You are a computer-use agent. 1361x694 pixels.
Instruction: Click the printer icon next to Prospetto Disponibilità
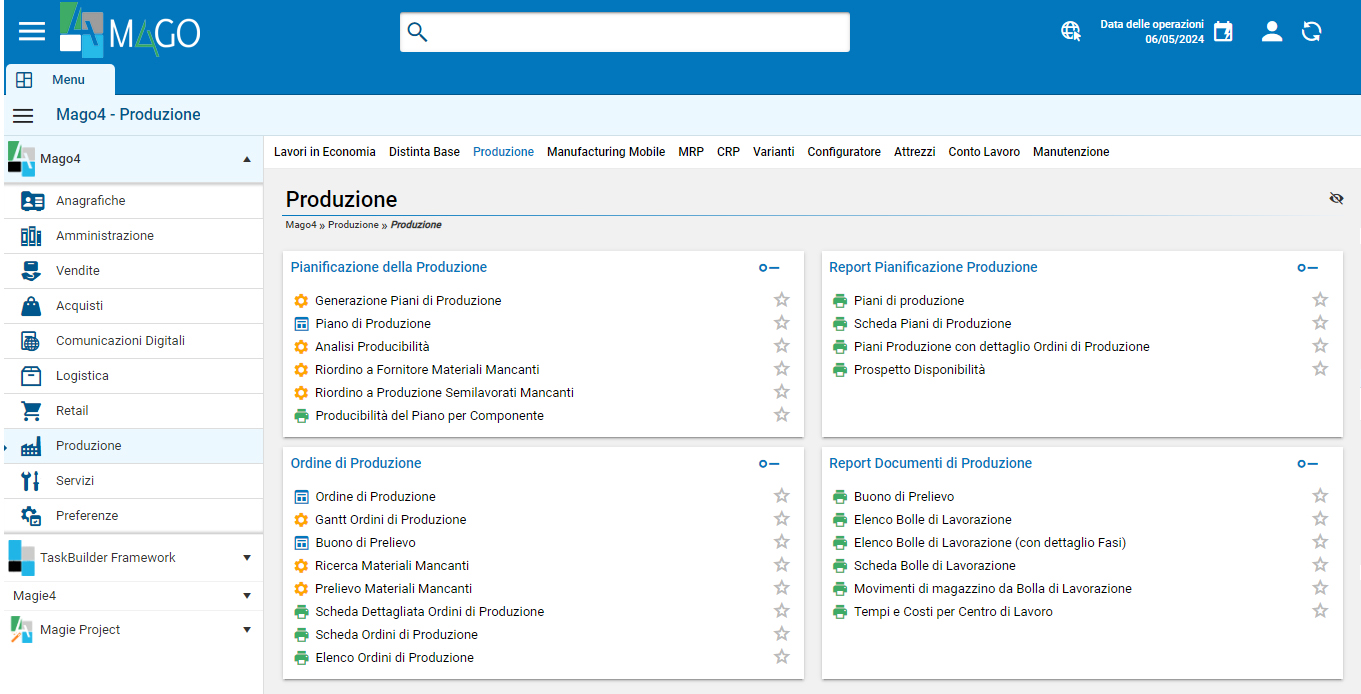(840, 370)
